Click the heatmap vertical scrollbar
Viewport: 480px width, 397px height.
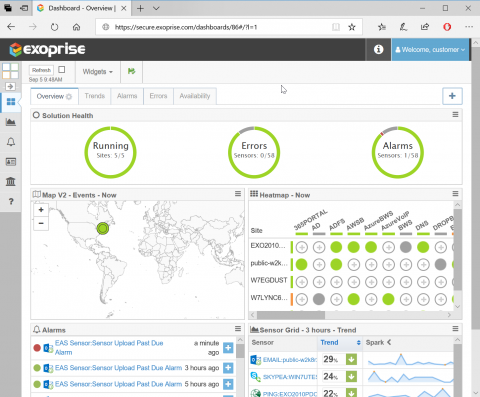pos(457,249)
